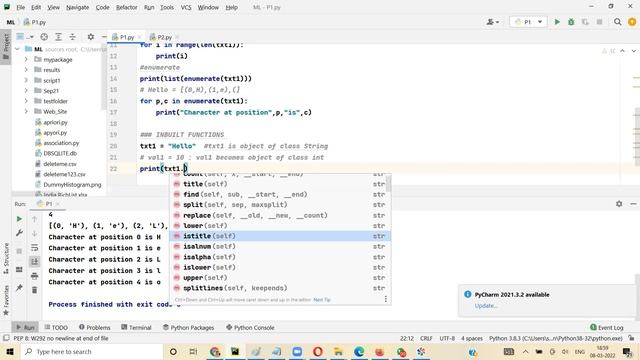The height and width of the screenshot is (360, 640).
Task: Click Next Tip link in completion popup
Action: [x=322, y=300]
